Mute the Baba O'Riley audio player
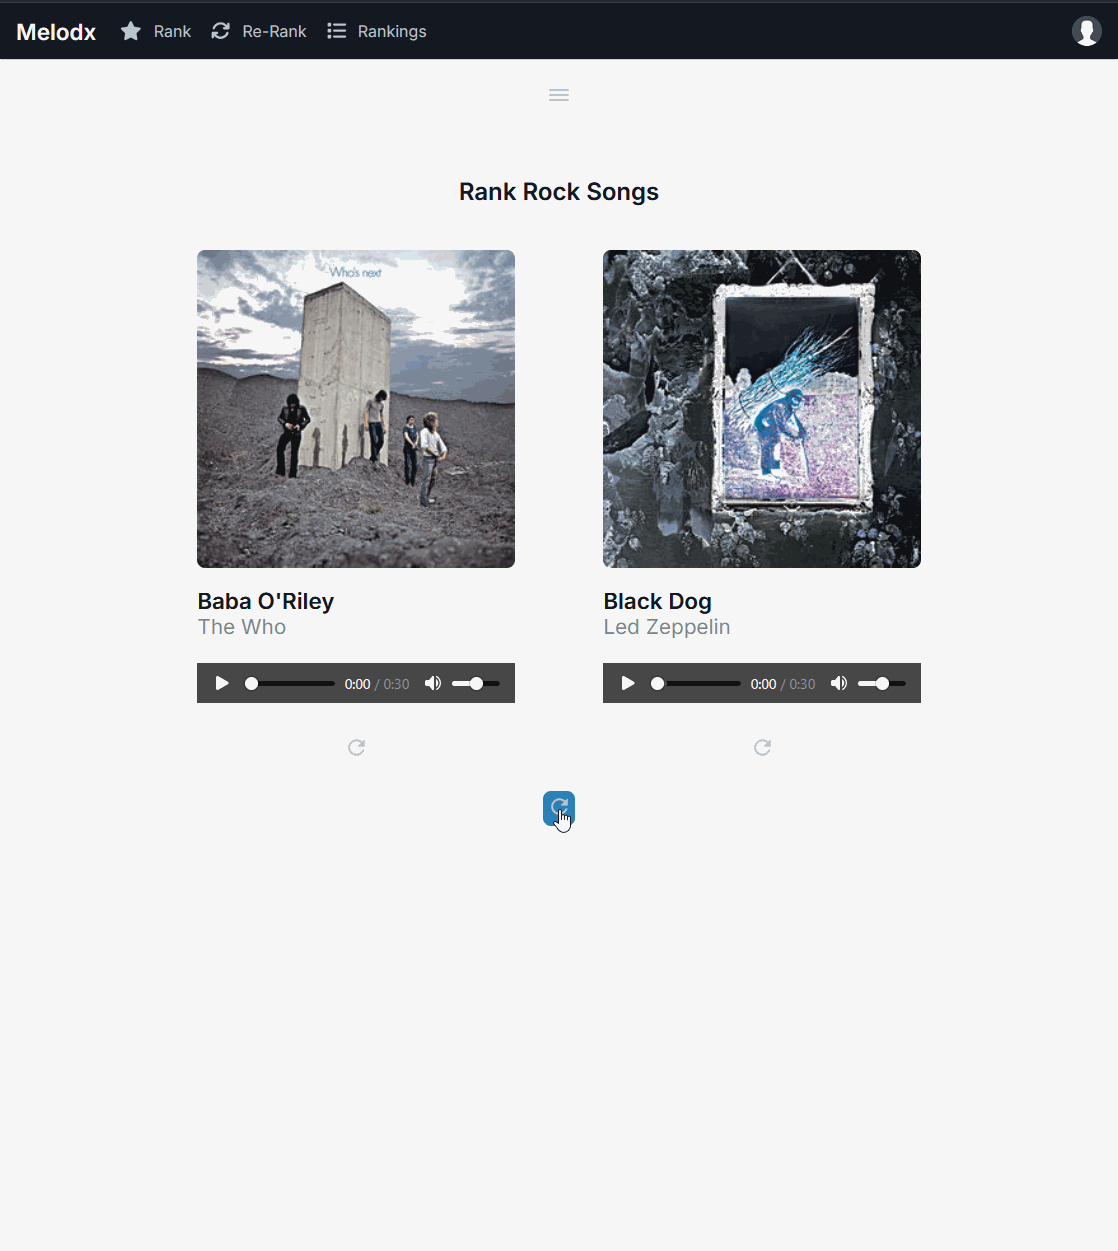Screen dimensions: 1118x1251 [433, 683]
